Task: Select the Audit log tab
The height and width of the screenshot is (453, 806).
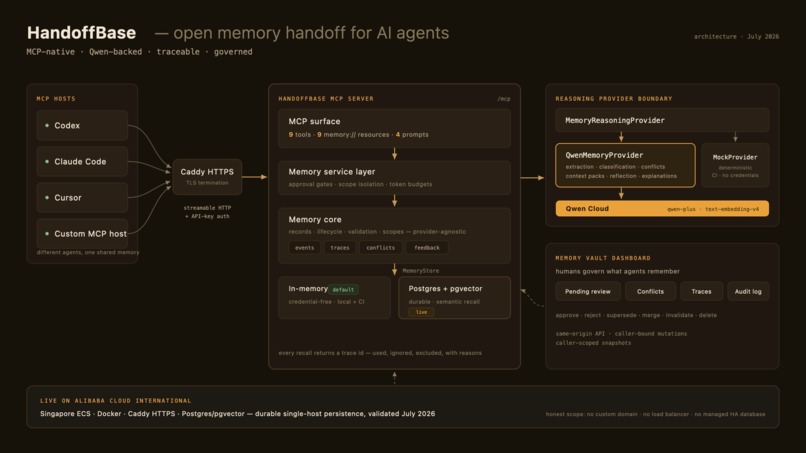Action: tap(748, 292)
